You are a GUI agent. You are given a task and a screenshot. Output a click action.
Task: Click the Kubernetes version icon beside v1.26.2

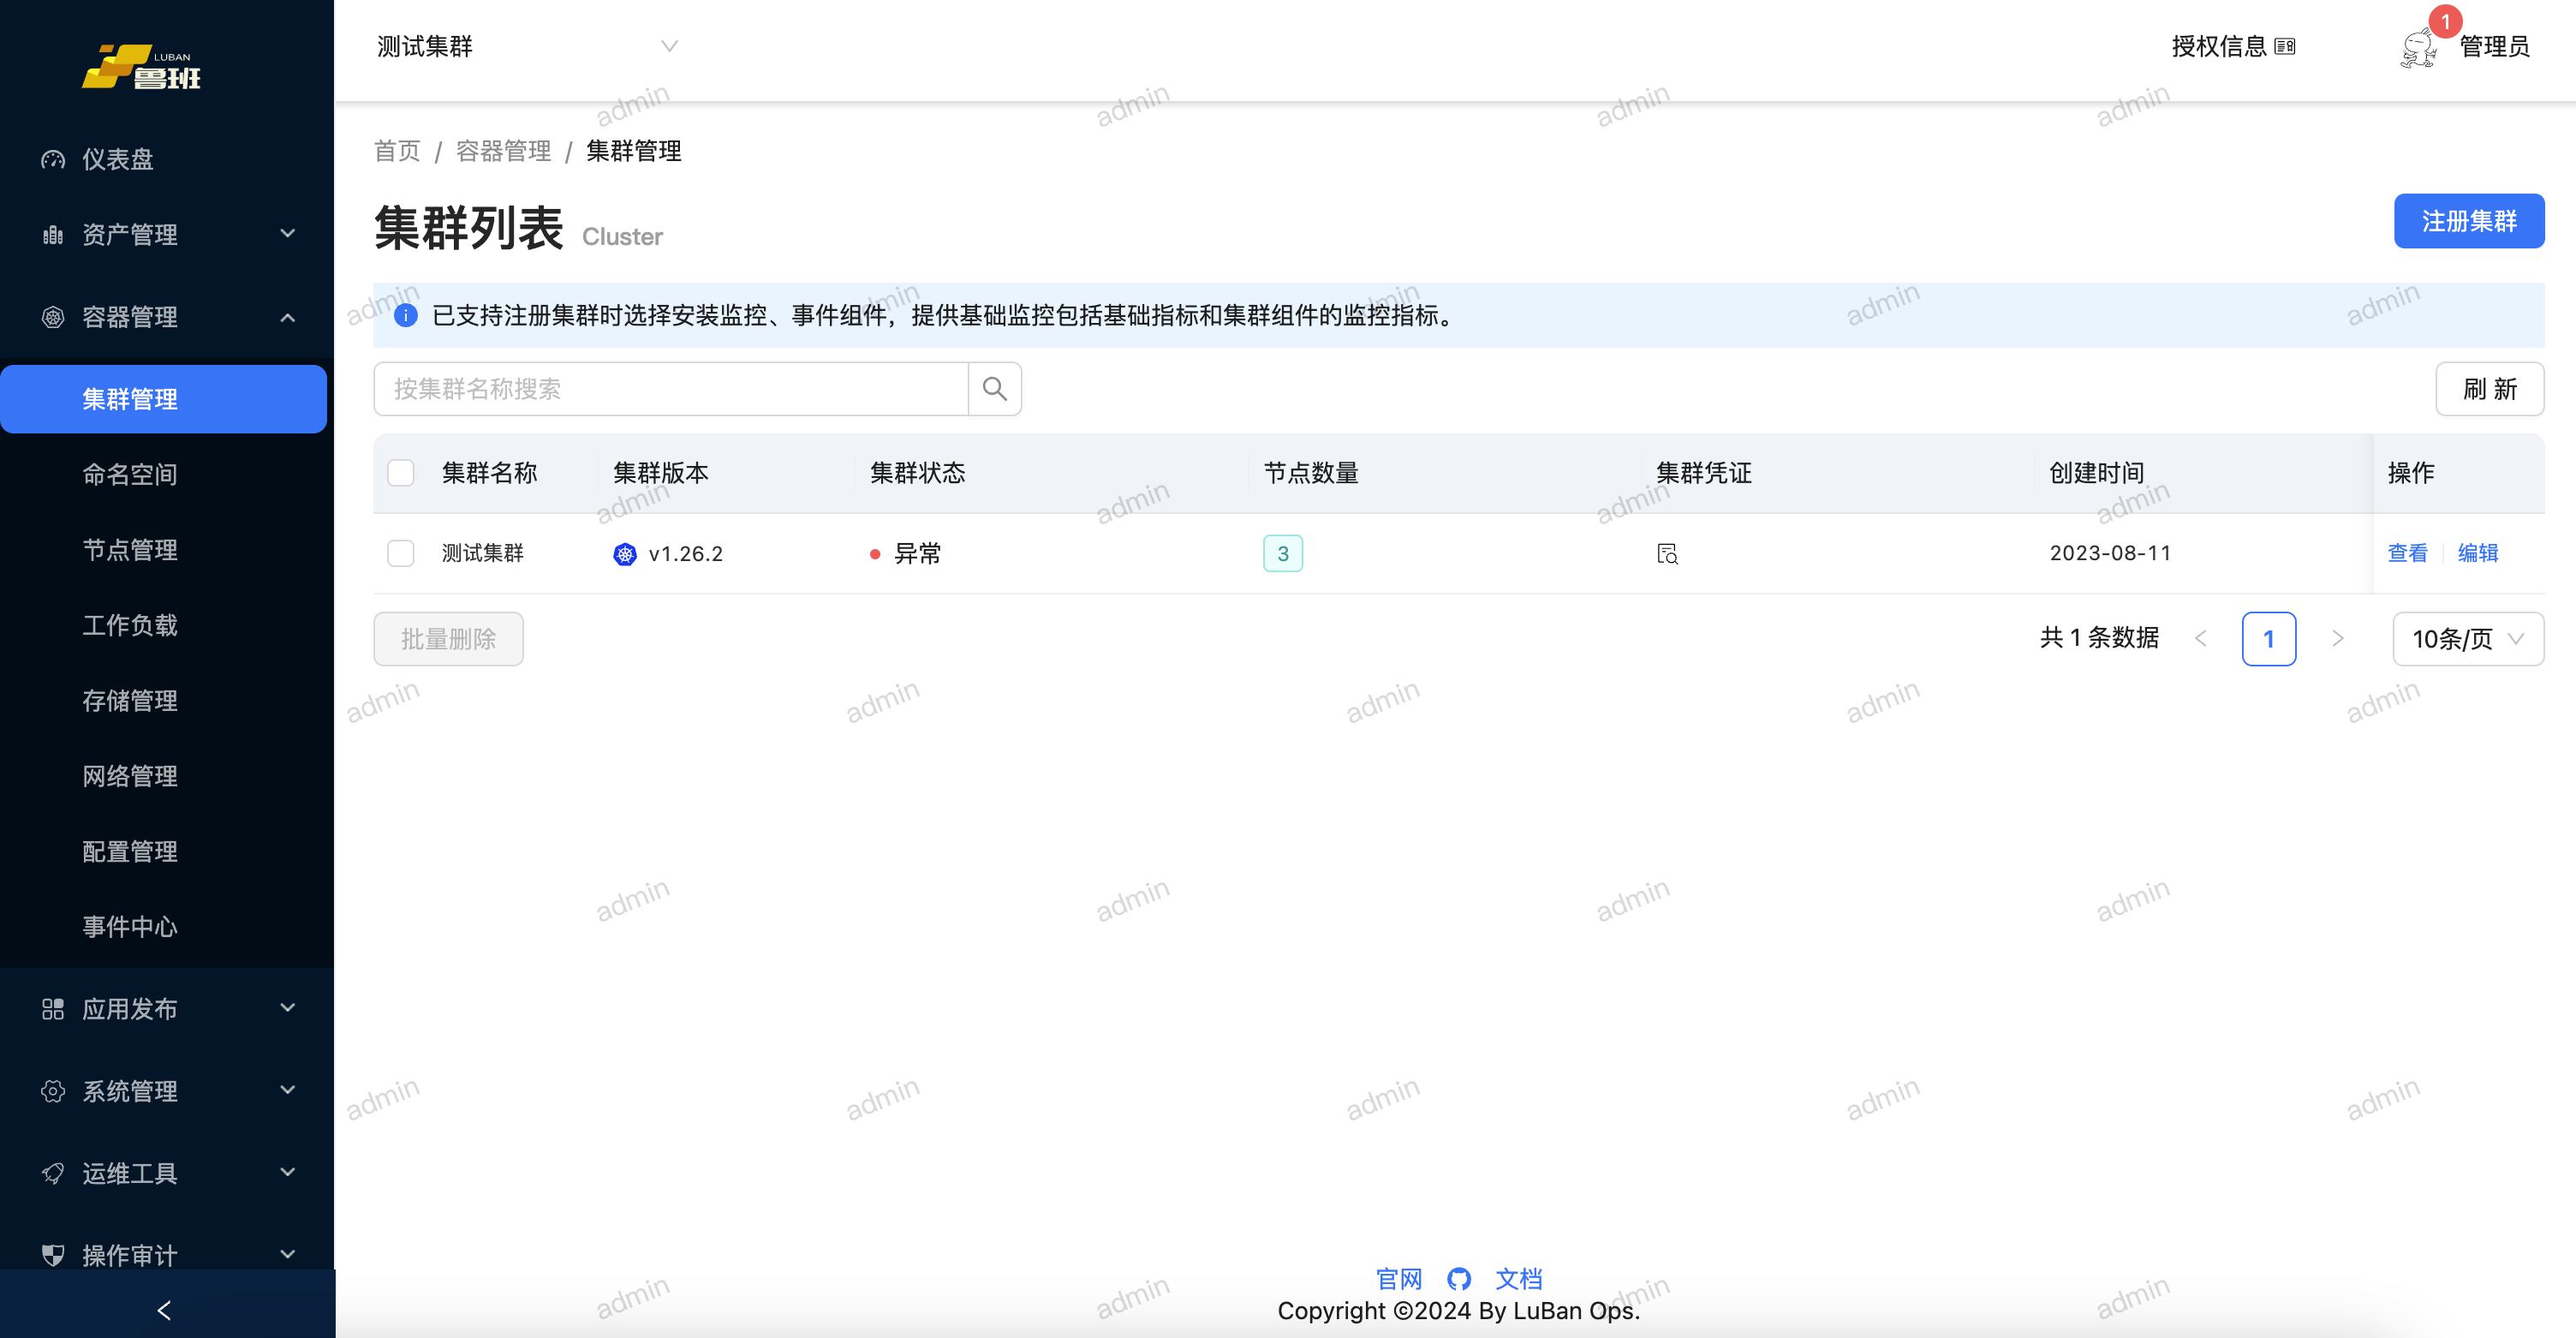tap(625, 553)
